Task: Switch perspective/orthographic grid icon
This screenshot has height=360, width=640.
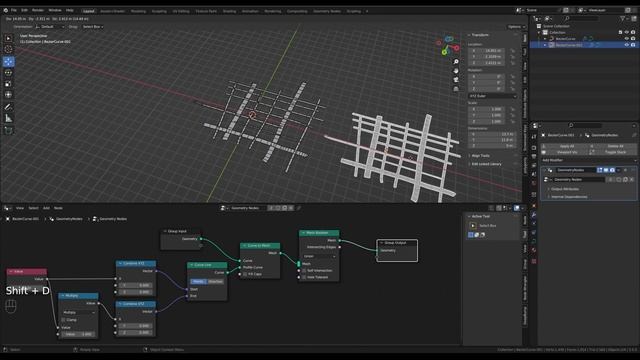Action: (456, 89)
